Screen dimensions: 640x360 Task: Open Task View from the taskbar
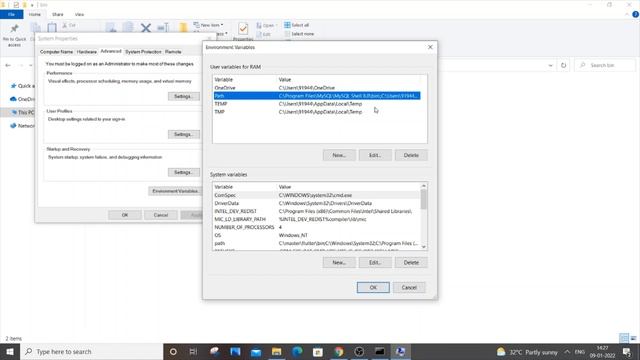click(x=193, y=351)
